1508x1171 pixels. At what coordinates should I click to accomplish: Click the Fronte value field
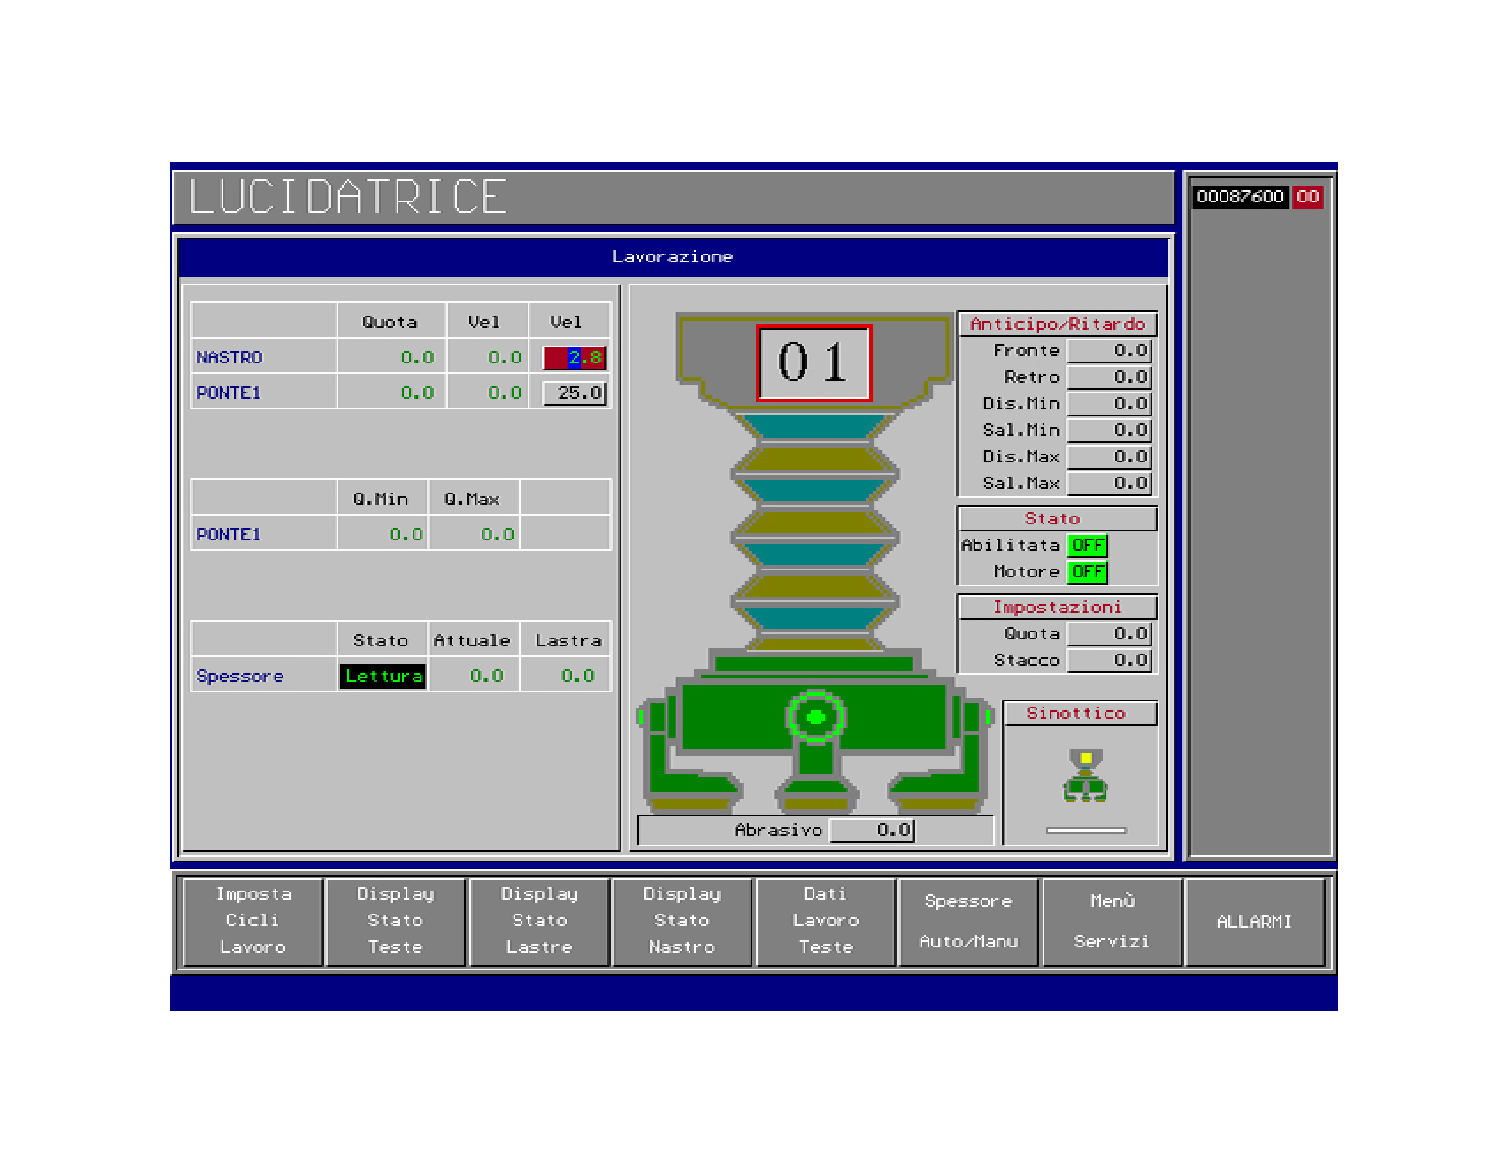[1110, 351]
